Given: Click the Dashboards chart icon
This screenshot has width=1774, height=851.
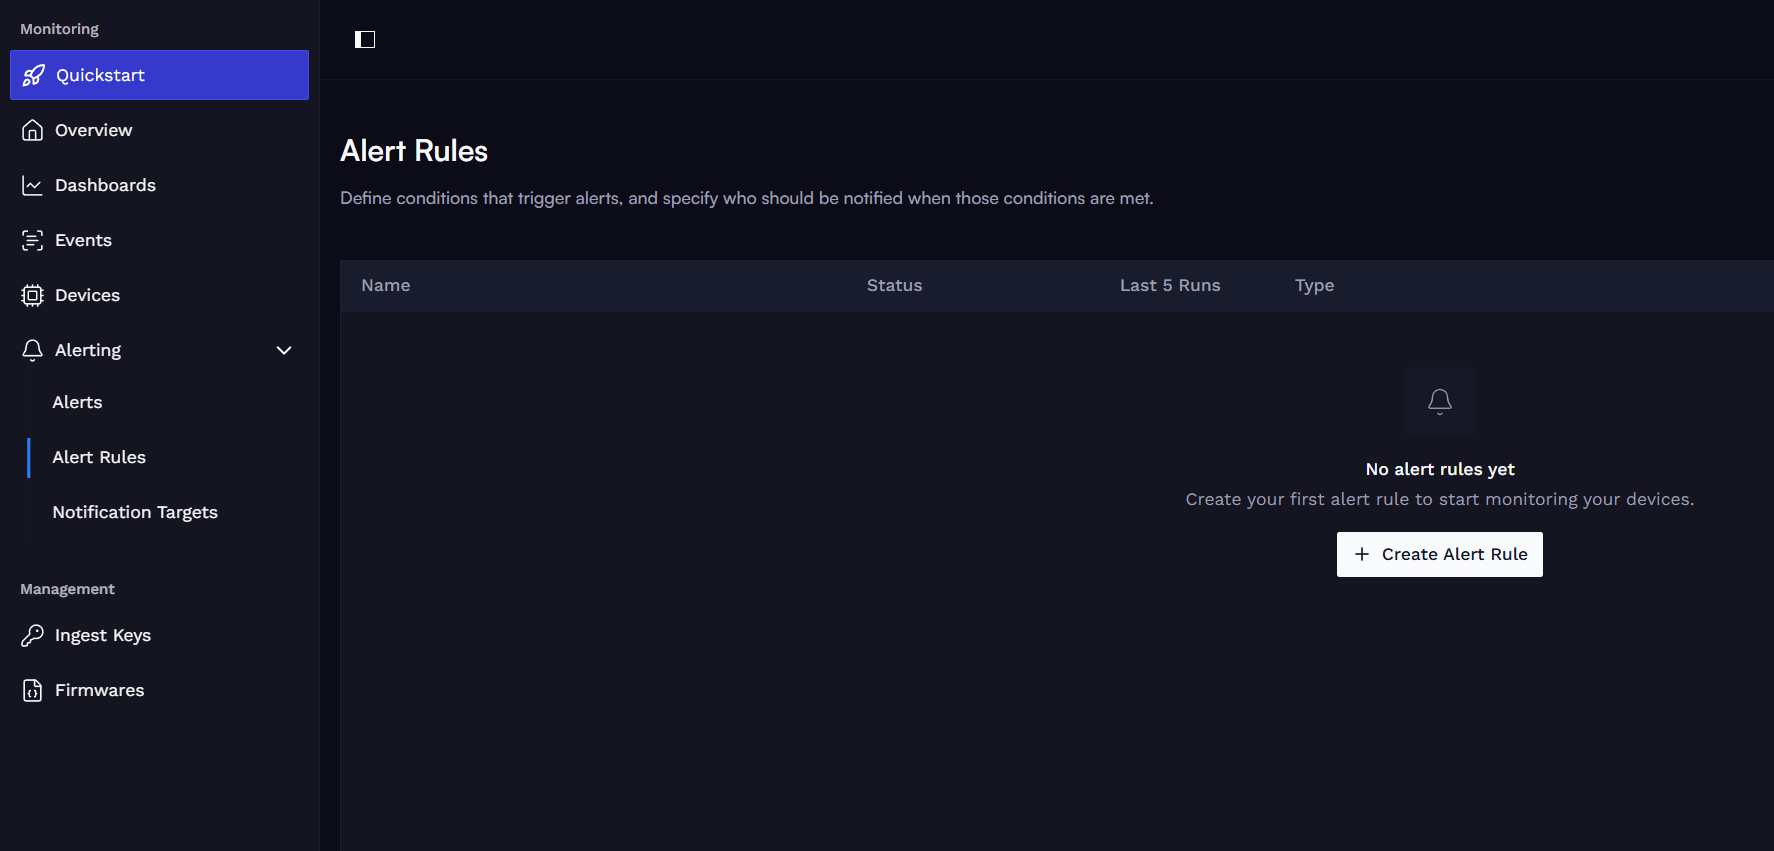Looking at the screenshot, I should (x=33, y=185).
